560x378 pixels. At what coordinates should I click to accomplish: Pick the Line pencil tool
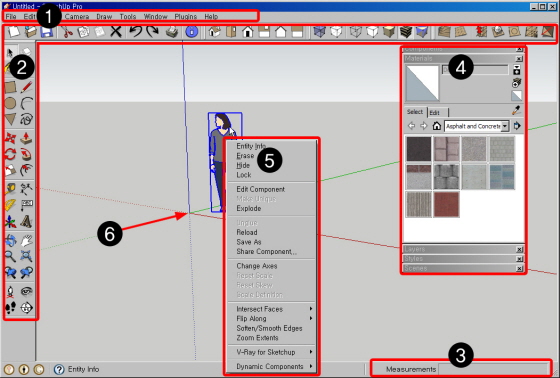click(x=26, y=87)
